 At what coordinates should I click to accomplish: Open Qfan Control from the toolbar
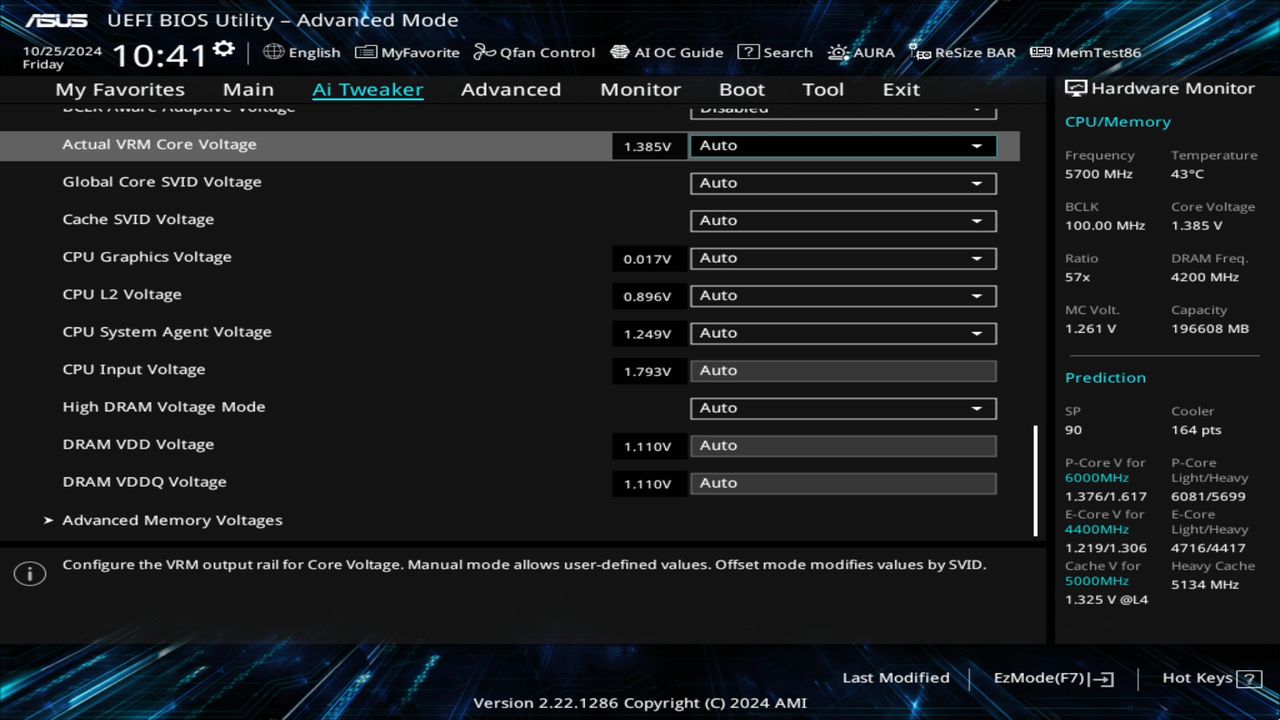coord(534,52)
